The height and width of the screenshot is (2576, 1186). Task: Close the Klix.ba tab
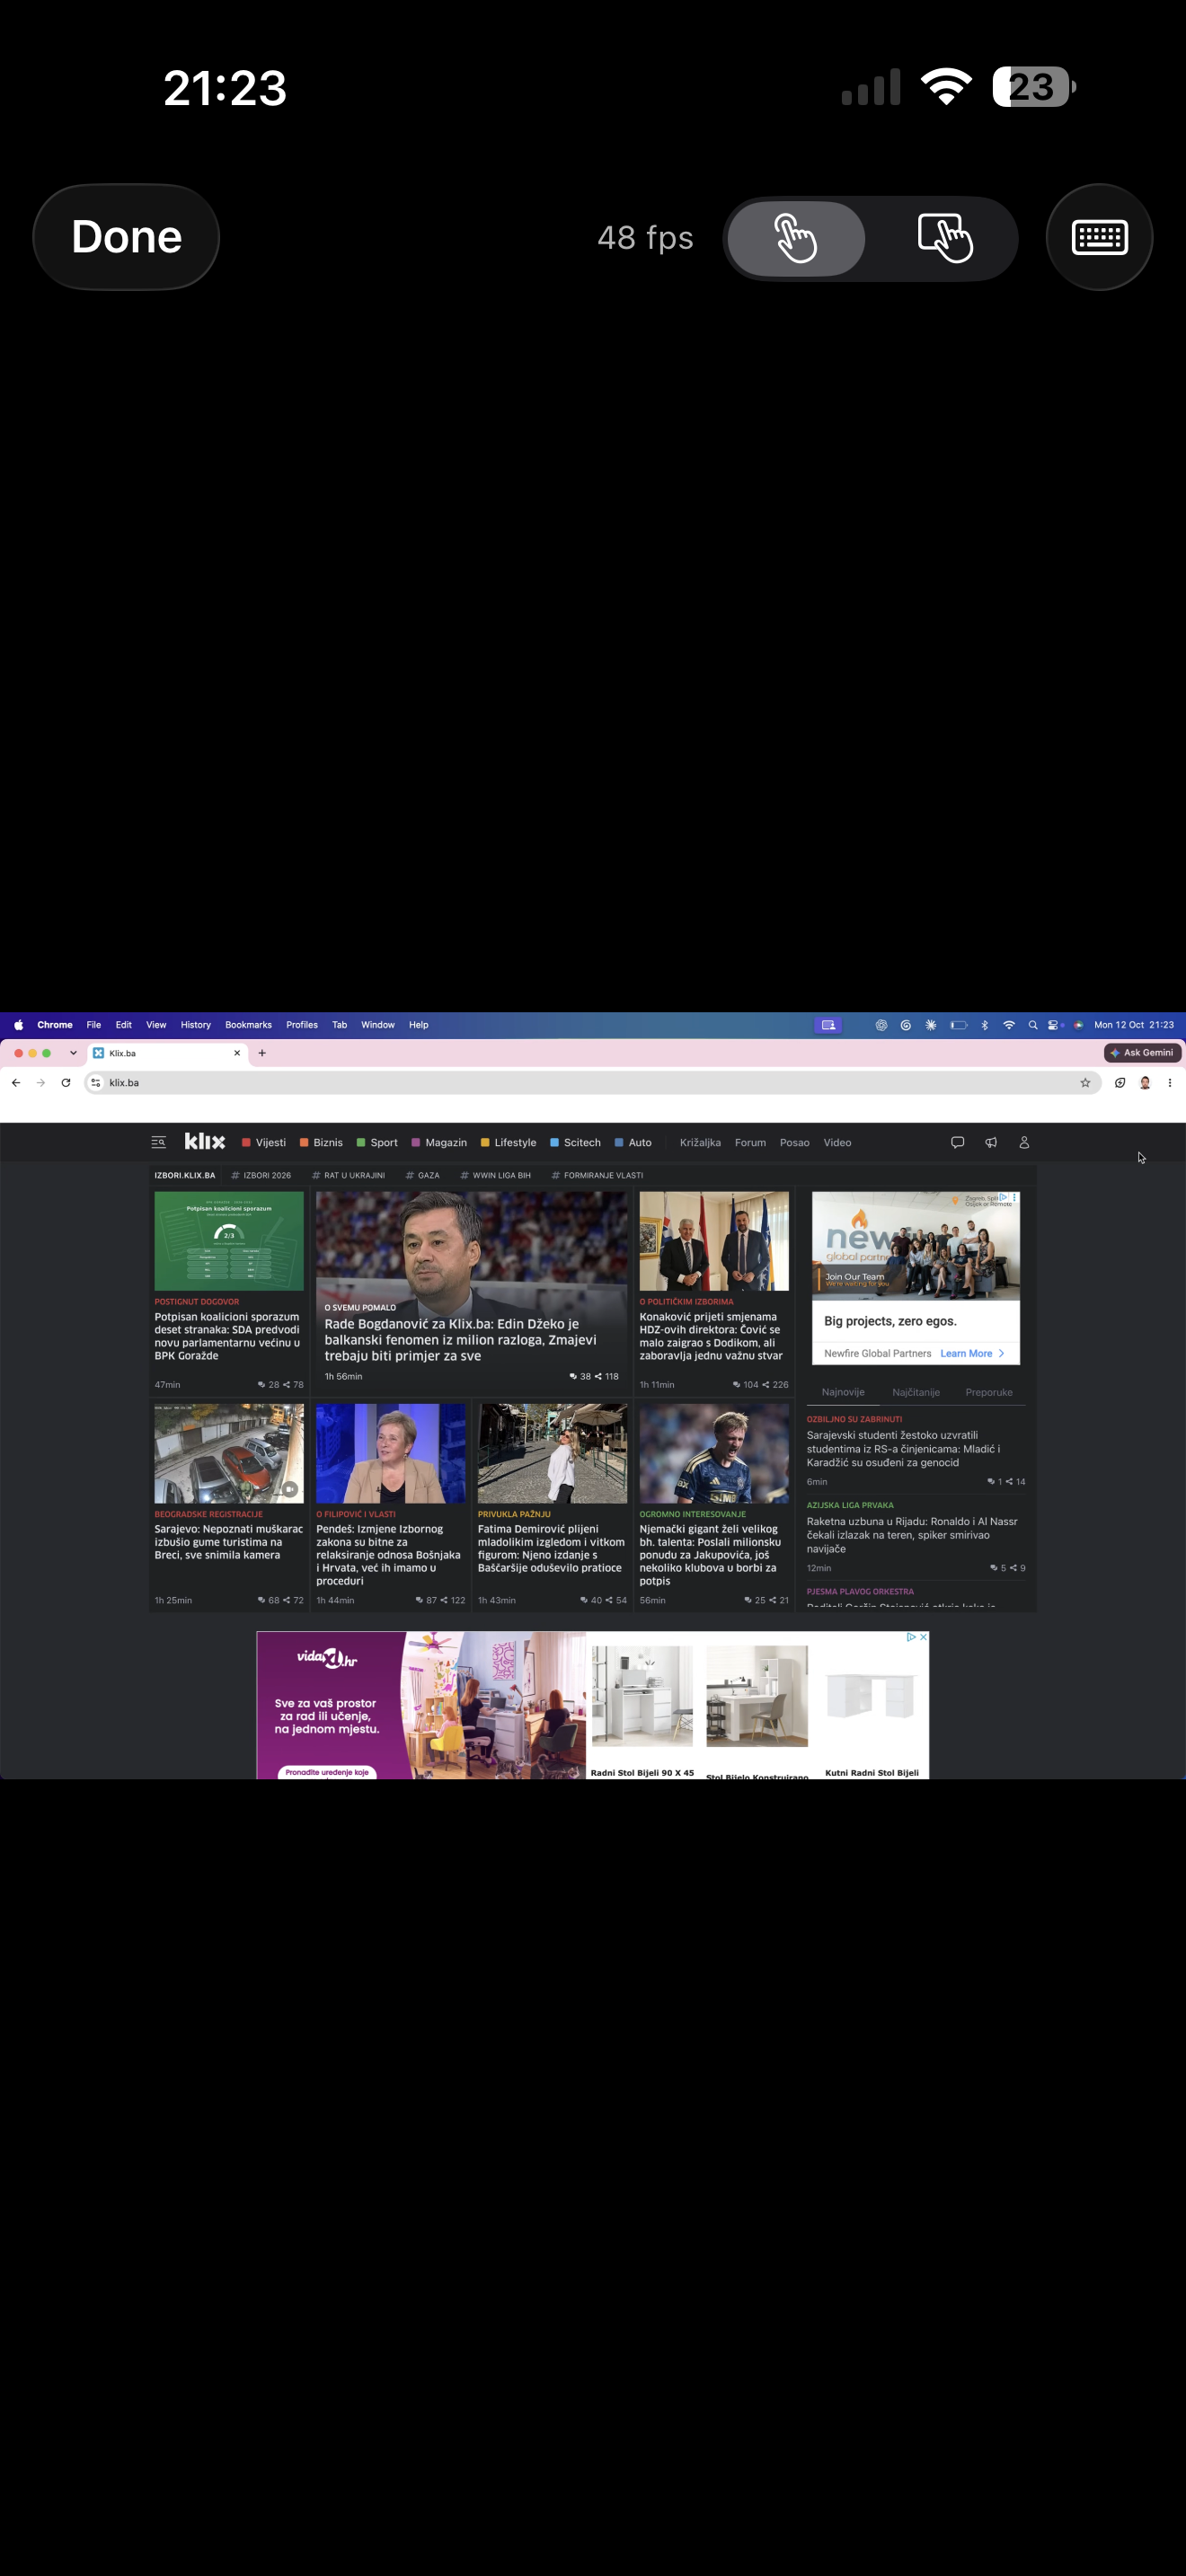237,1053
